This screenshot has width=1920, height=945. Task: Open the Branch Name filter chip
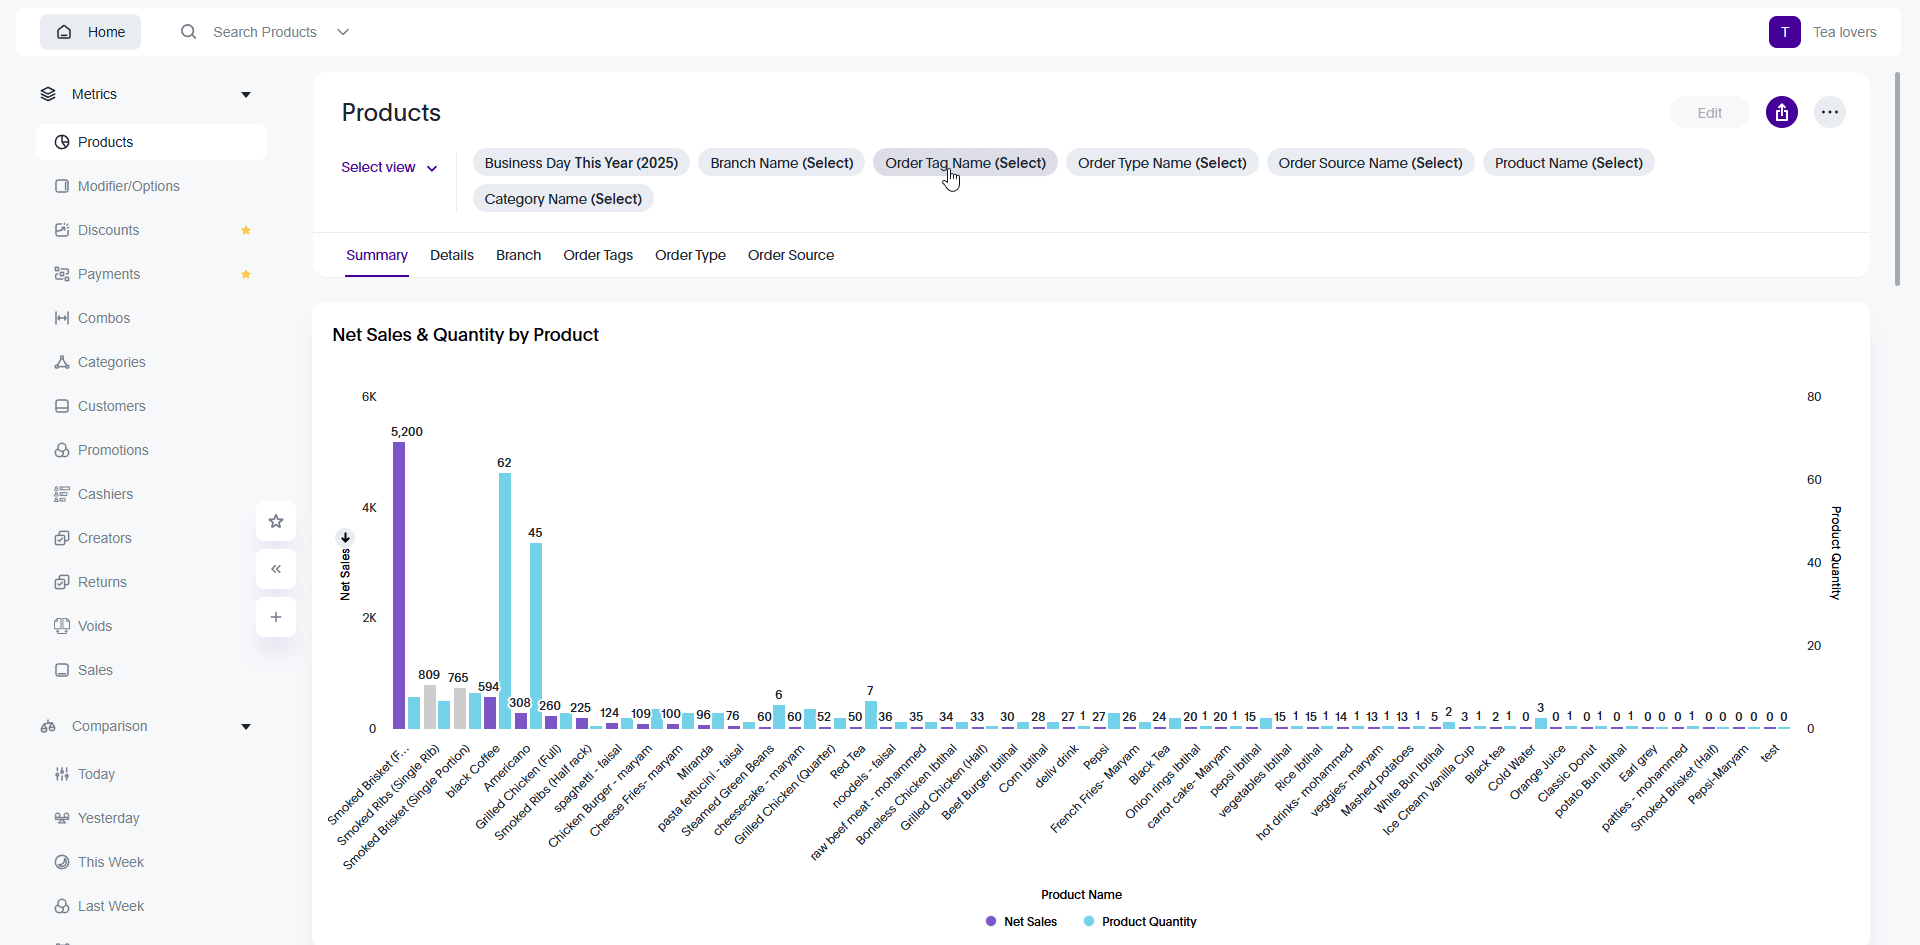(x=781, y=163)
